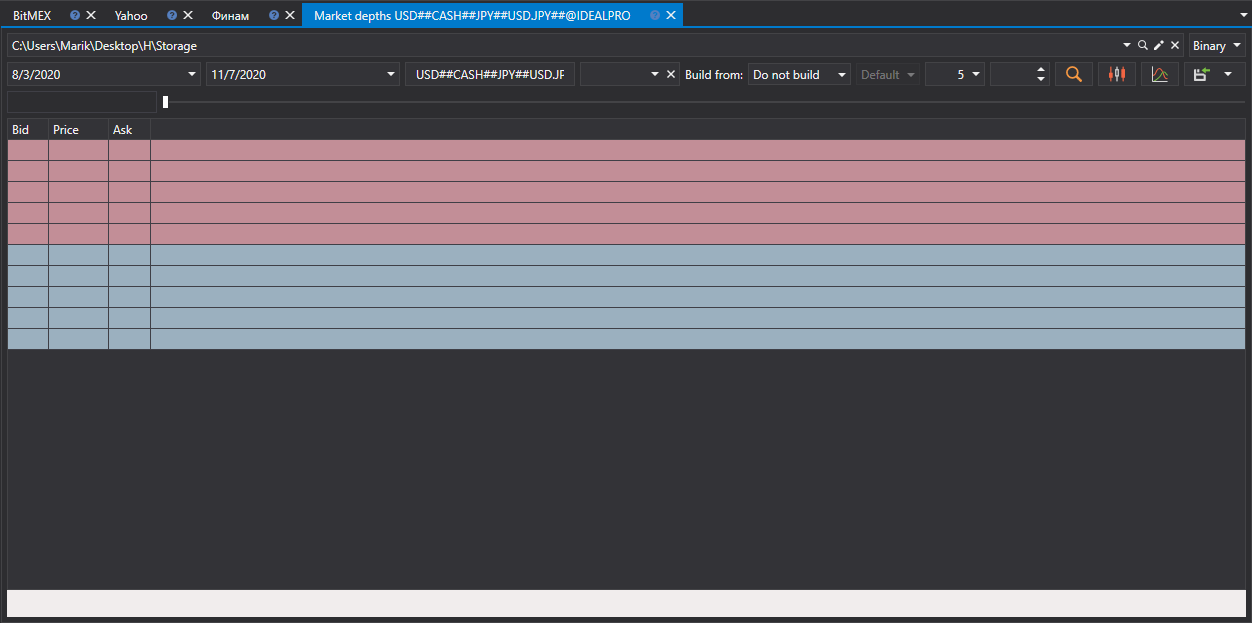The image size is (1252, 623).
Task: Open the tab list dropdown arrow
Action: (x=1241, y=16)
